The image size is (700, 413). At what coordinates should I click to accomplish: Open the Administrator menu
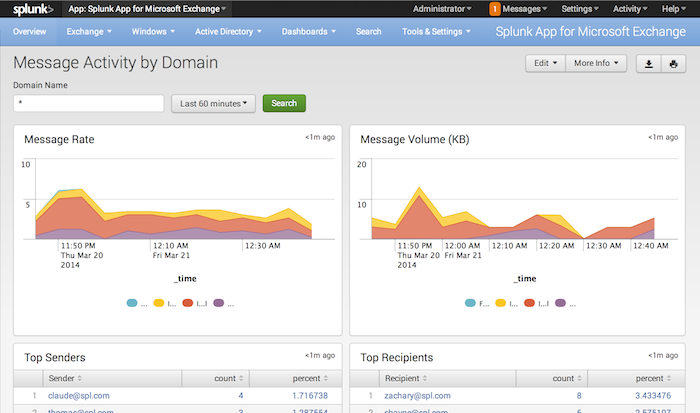click(x=442, y=9)
